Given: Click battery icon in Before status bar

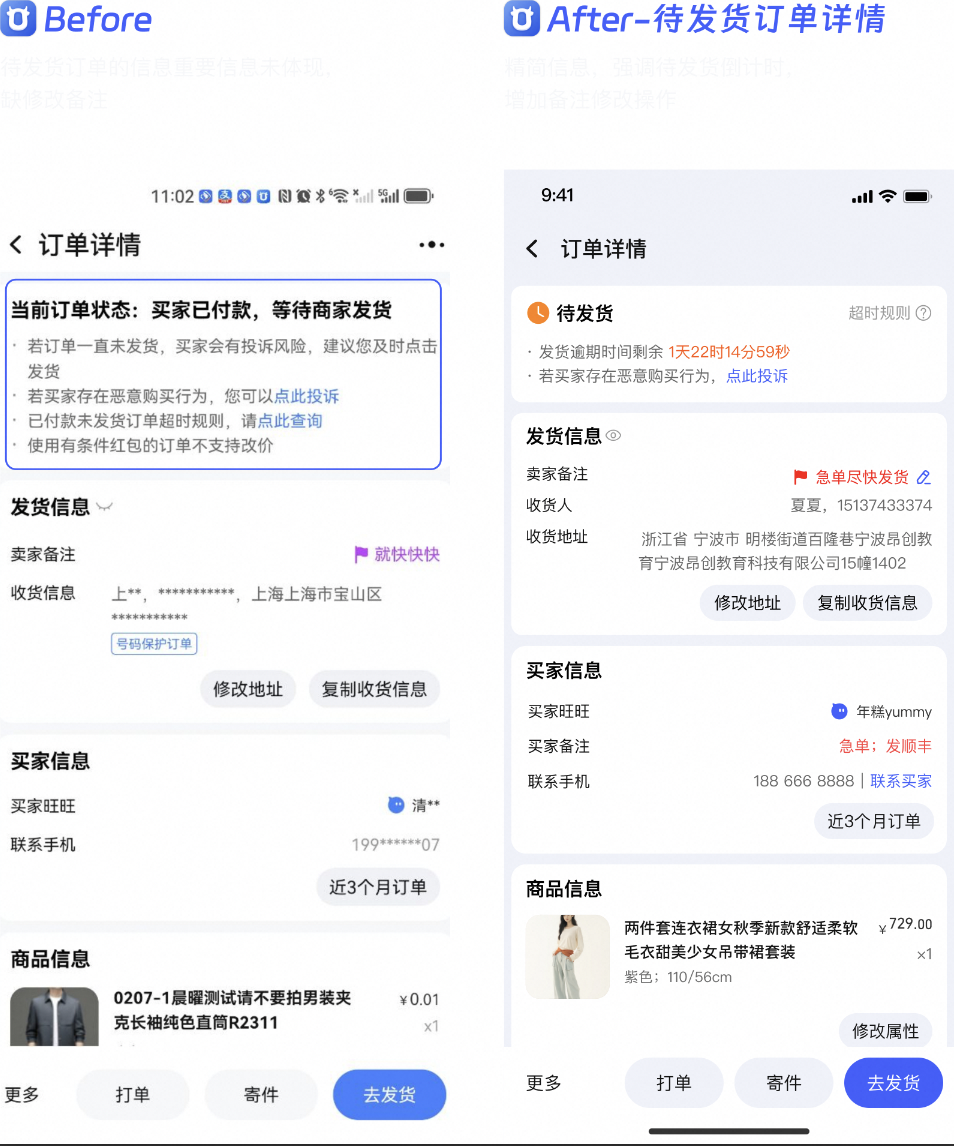Looking at the screenshot, I should tap(419, 196).
